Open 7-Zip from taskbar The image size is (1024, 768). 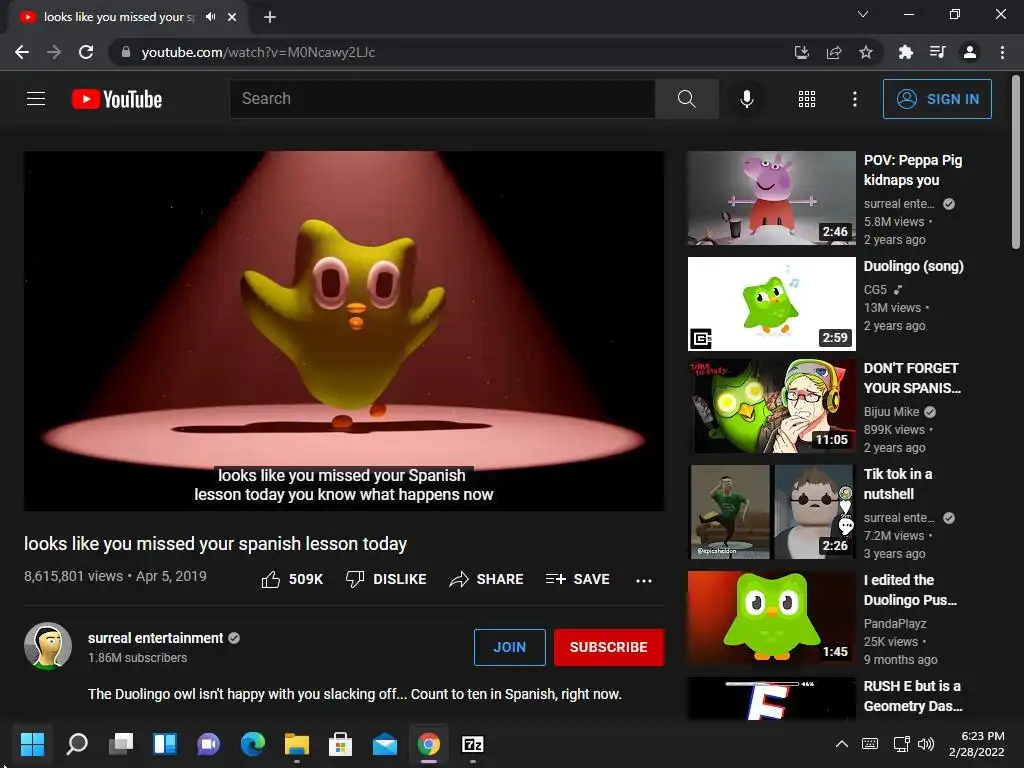click(x=473, y=744)
